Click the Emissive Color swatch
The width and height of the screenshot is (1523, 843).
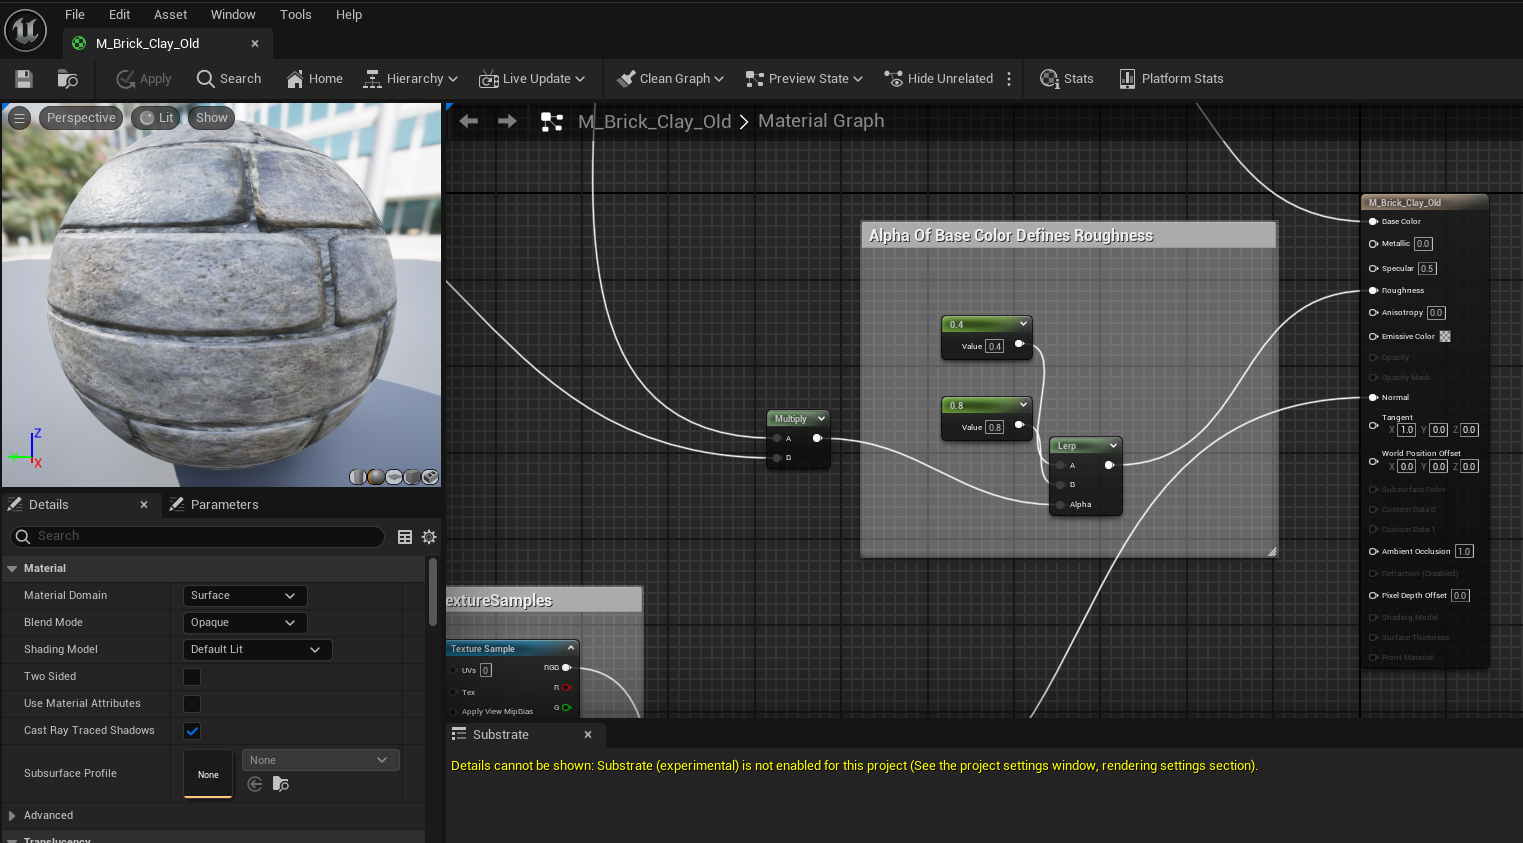[x=1444, y=336]
